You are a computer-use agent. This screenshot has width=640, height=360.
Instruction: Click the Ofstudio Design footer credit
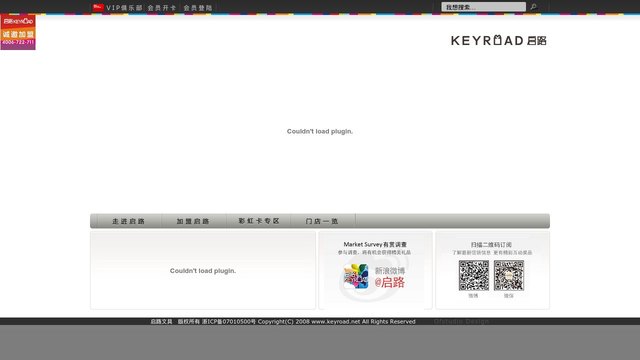[461, 322]
